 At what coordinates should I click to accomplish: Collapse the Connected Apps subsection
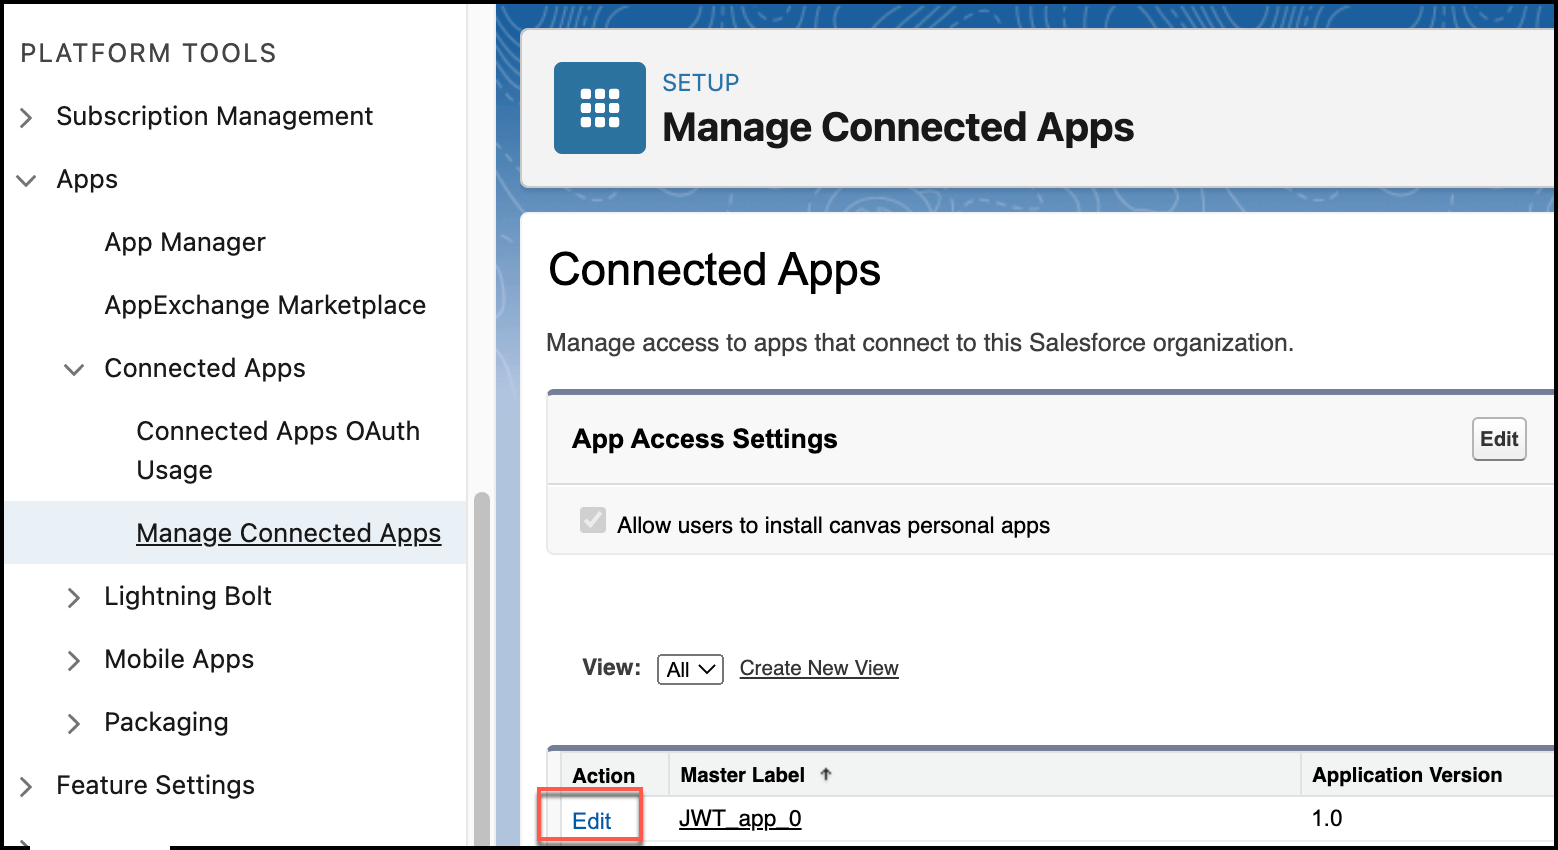[x=74, y=370]
